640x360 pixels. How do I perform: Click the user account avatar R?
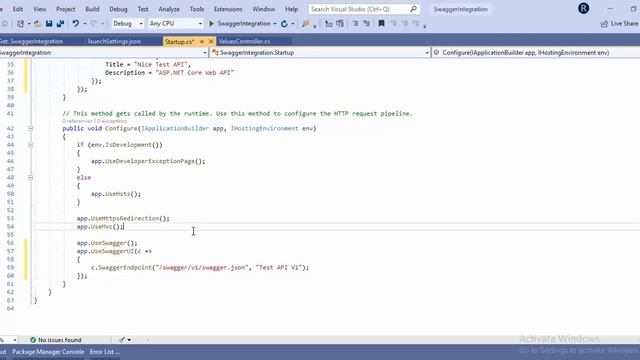tap(583, 9)
